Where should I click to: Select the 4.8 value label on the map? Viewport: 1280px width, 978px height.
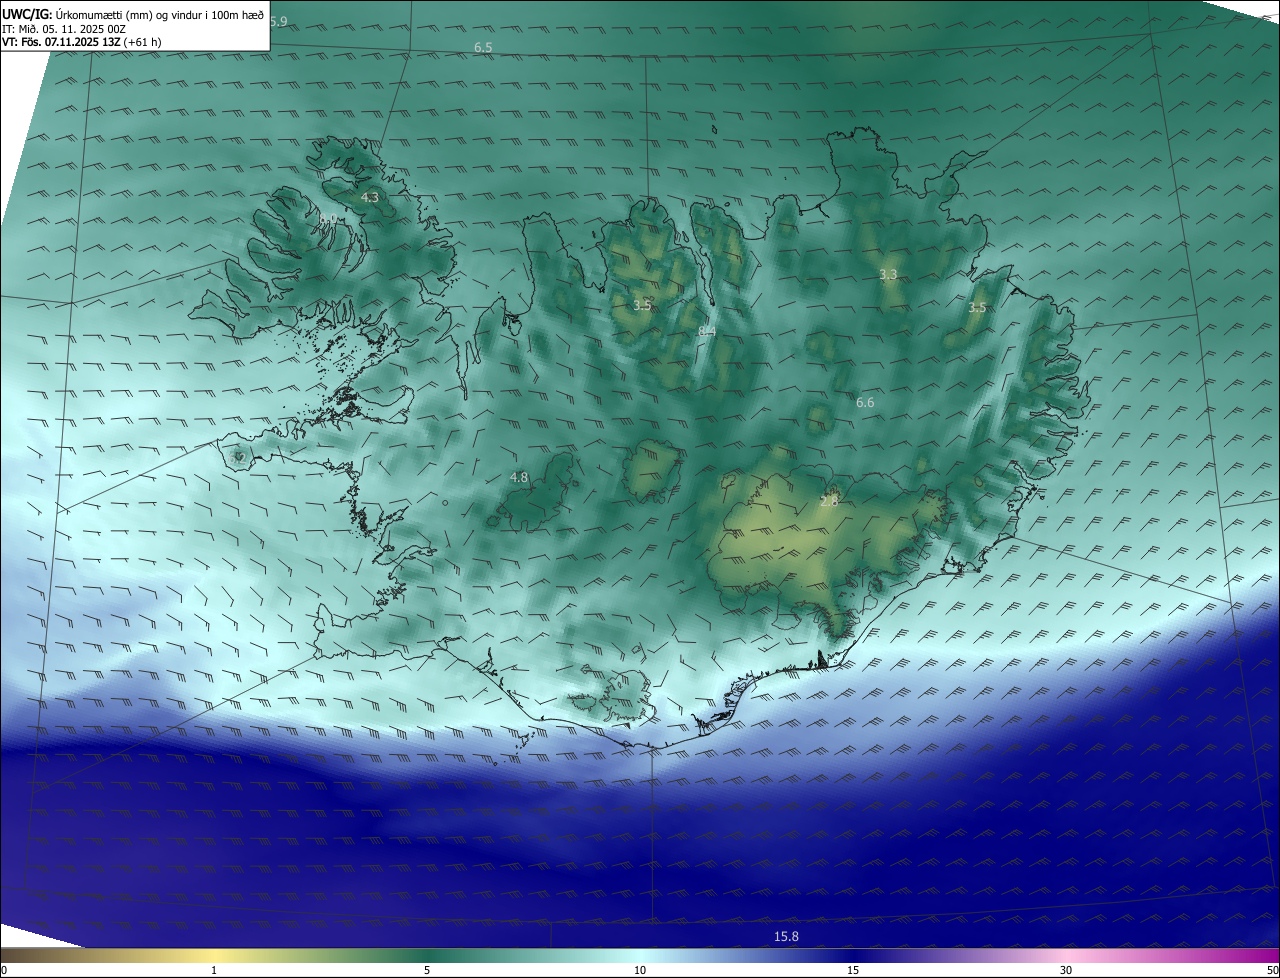pos(518,478)
